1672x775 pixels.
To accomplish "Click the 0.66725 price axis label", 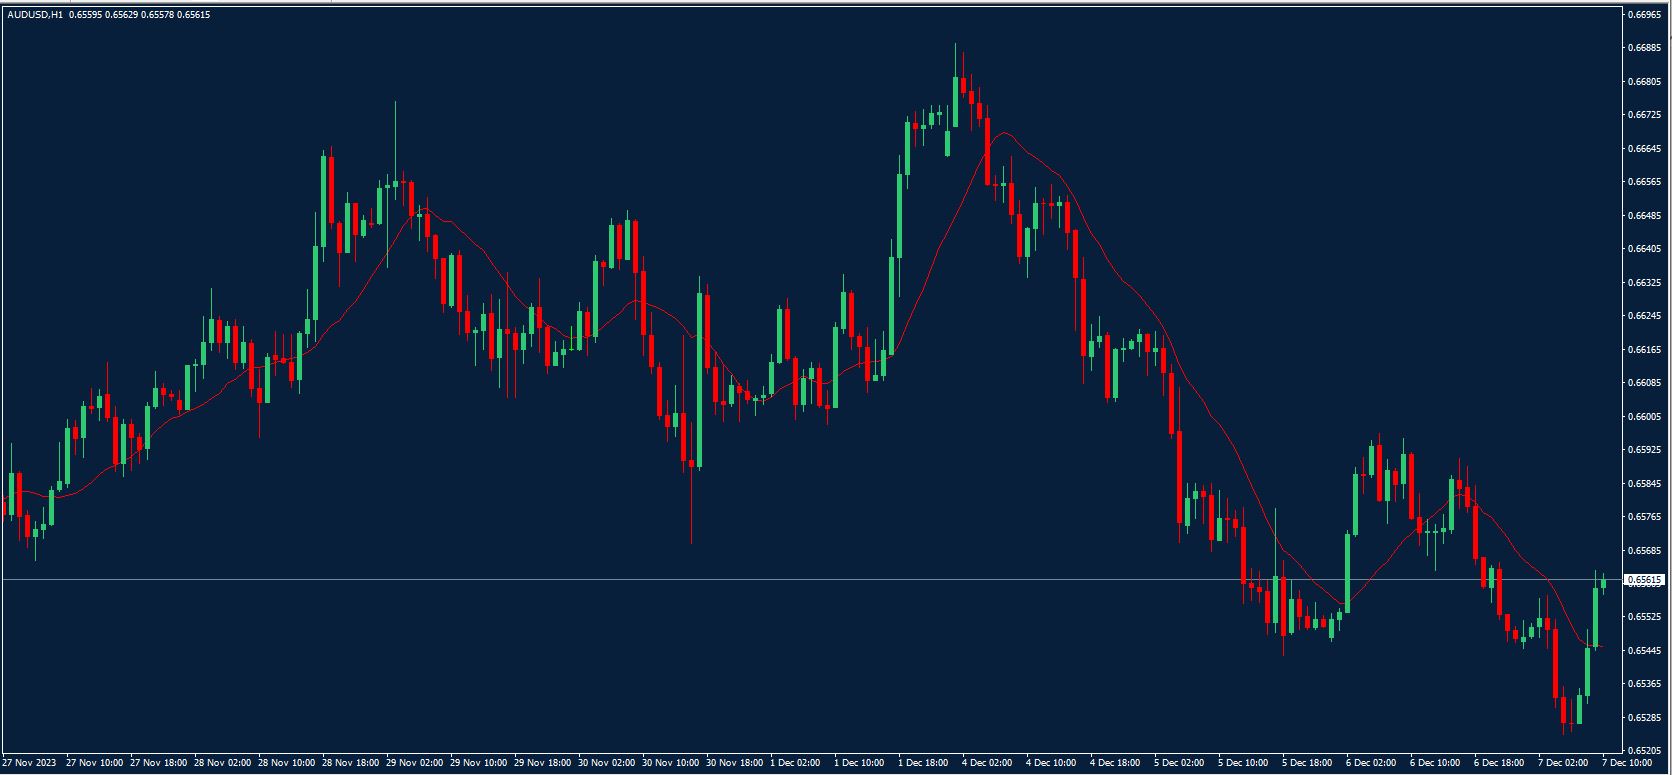I will coord(1645,115).
